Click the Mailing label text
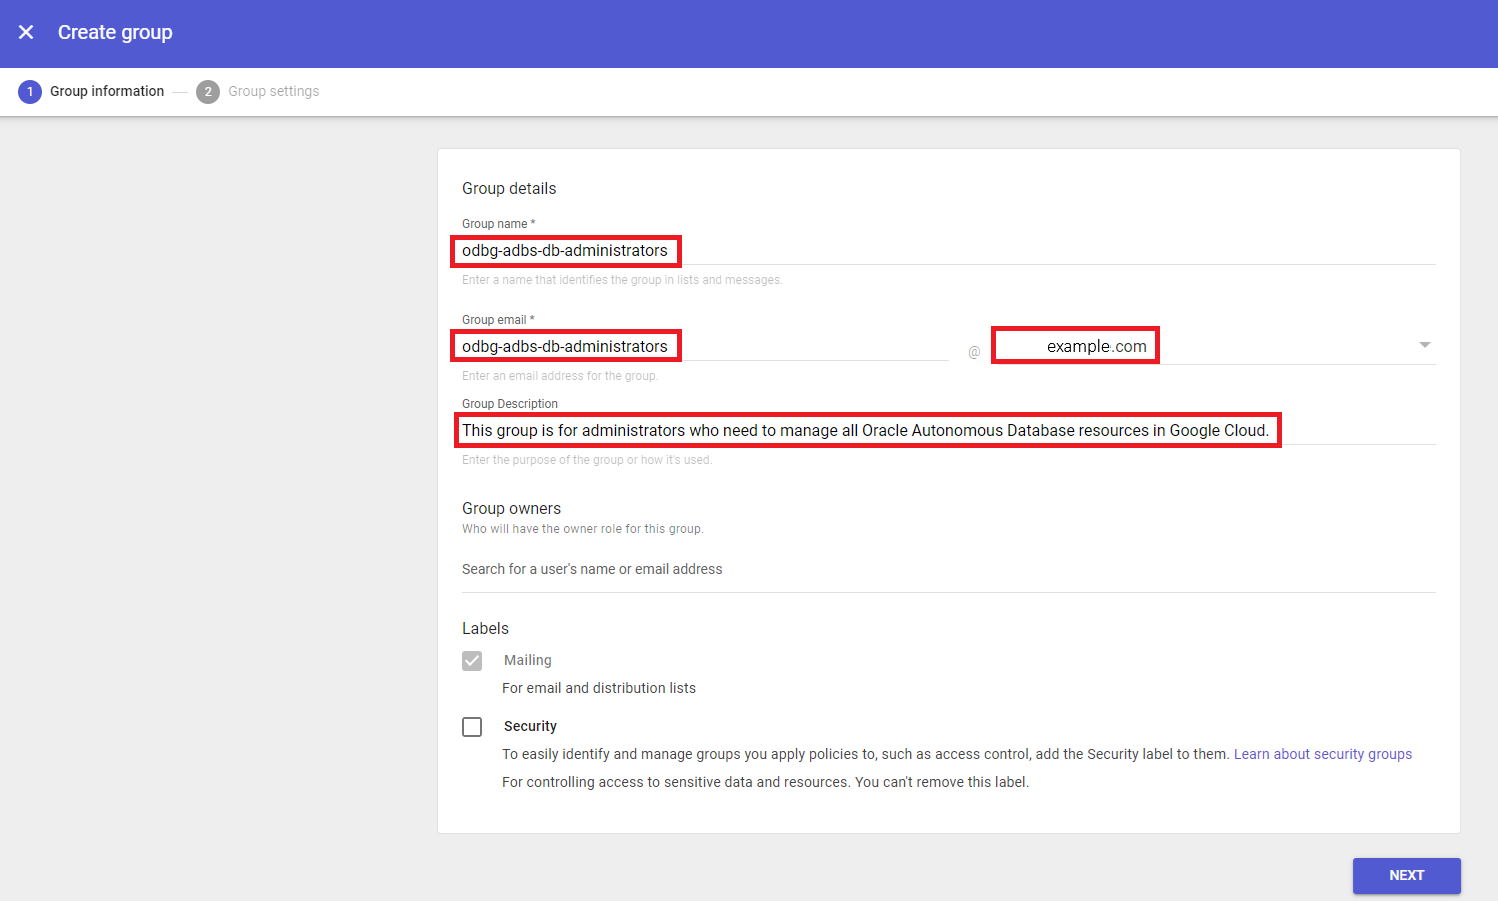The width and height of the screenshot is (1498, 901). 527,660
